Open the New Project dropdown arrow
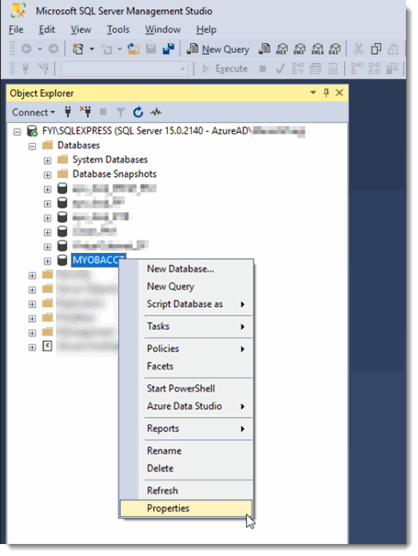The image size is (418, 556). coord(92,49)
